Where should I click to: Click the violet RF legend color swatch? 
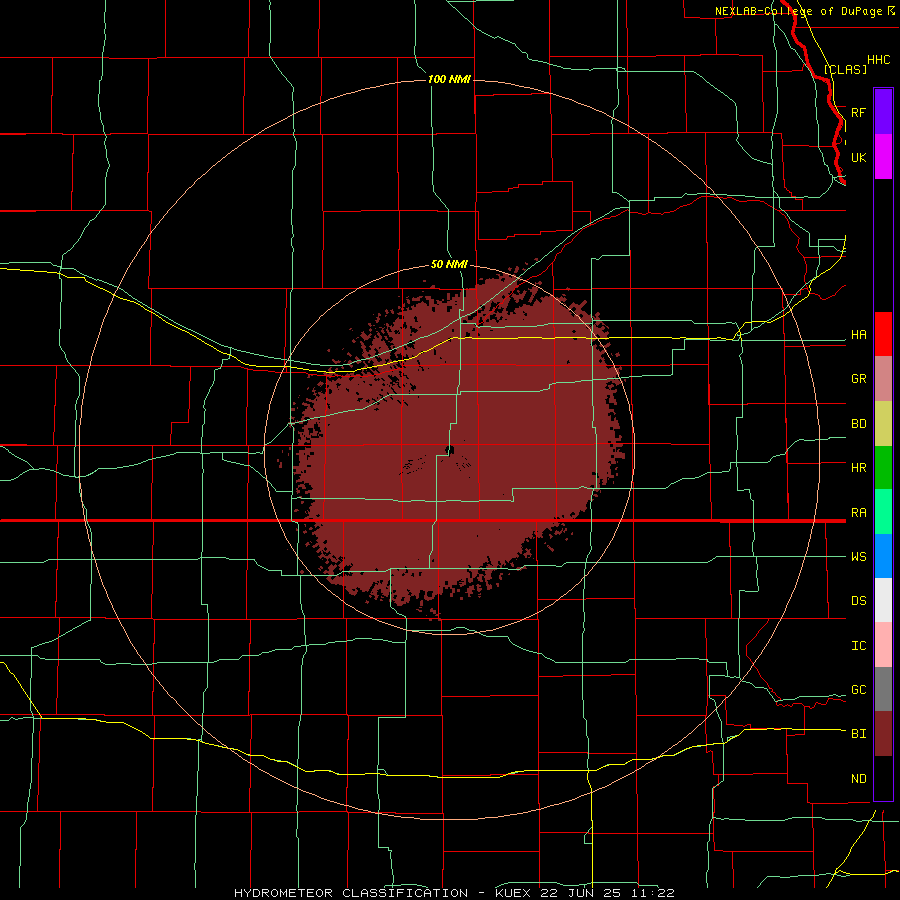(883, 112)
